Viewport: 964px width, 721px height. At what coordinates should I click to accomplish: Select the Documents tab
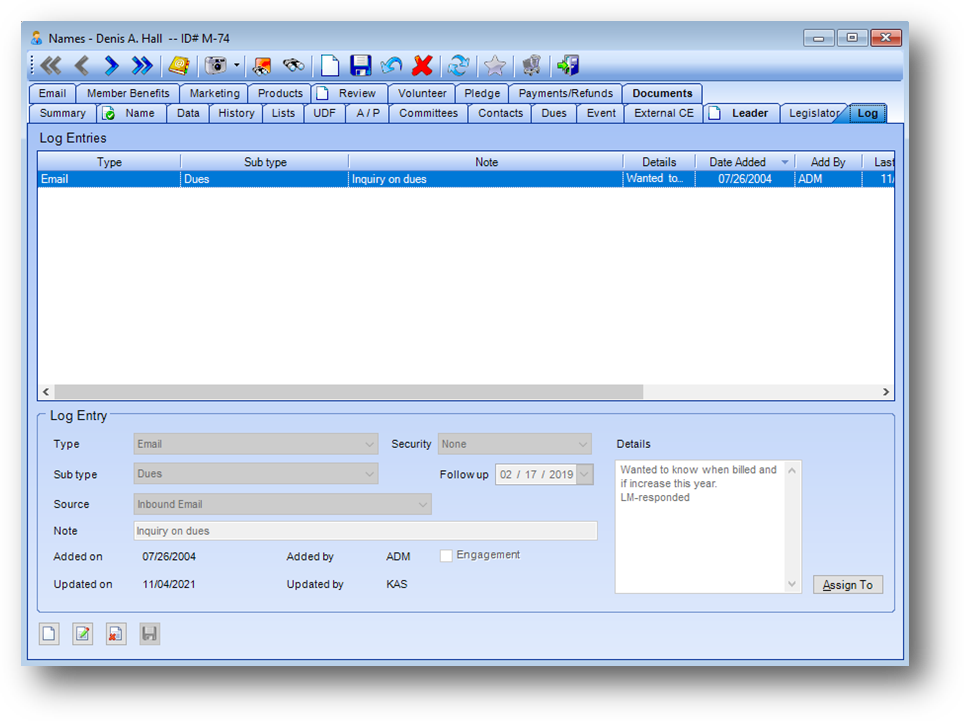click(662, 93)
